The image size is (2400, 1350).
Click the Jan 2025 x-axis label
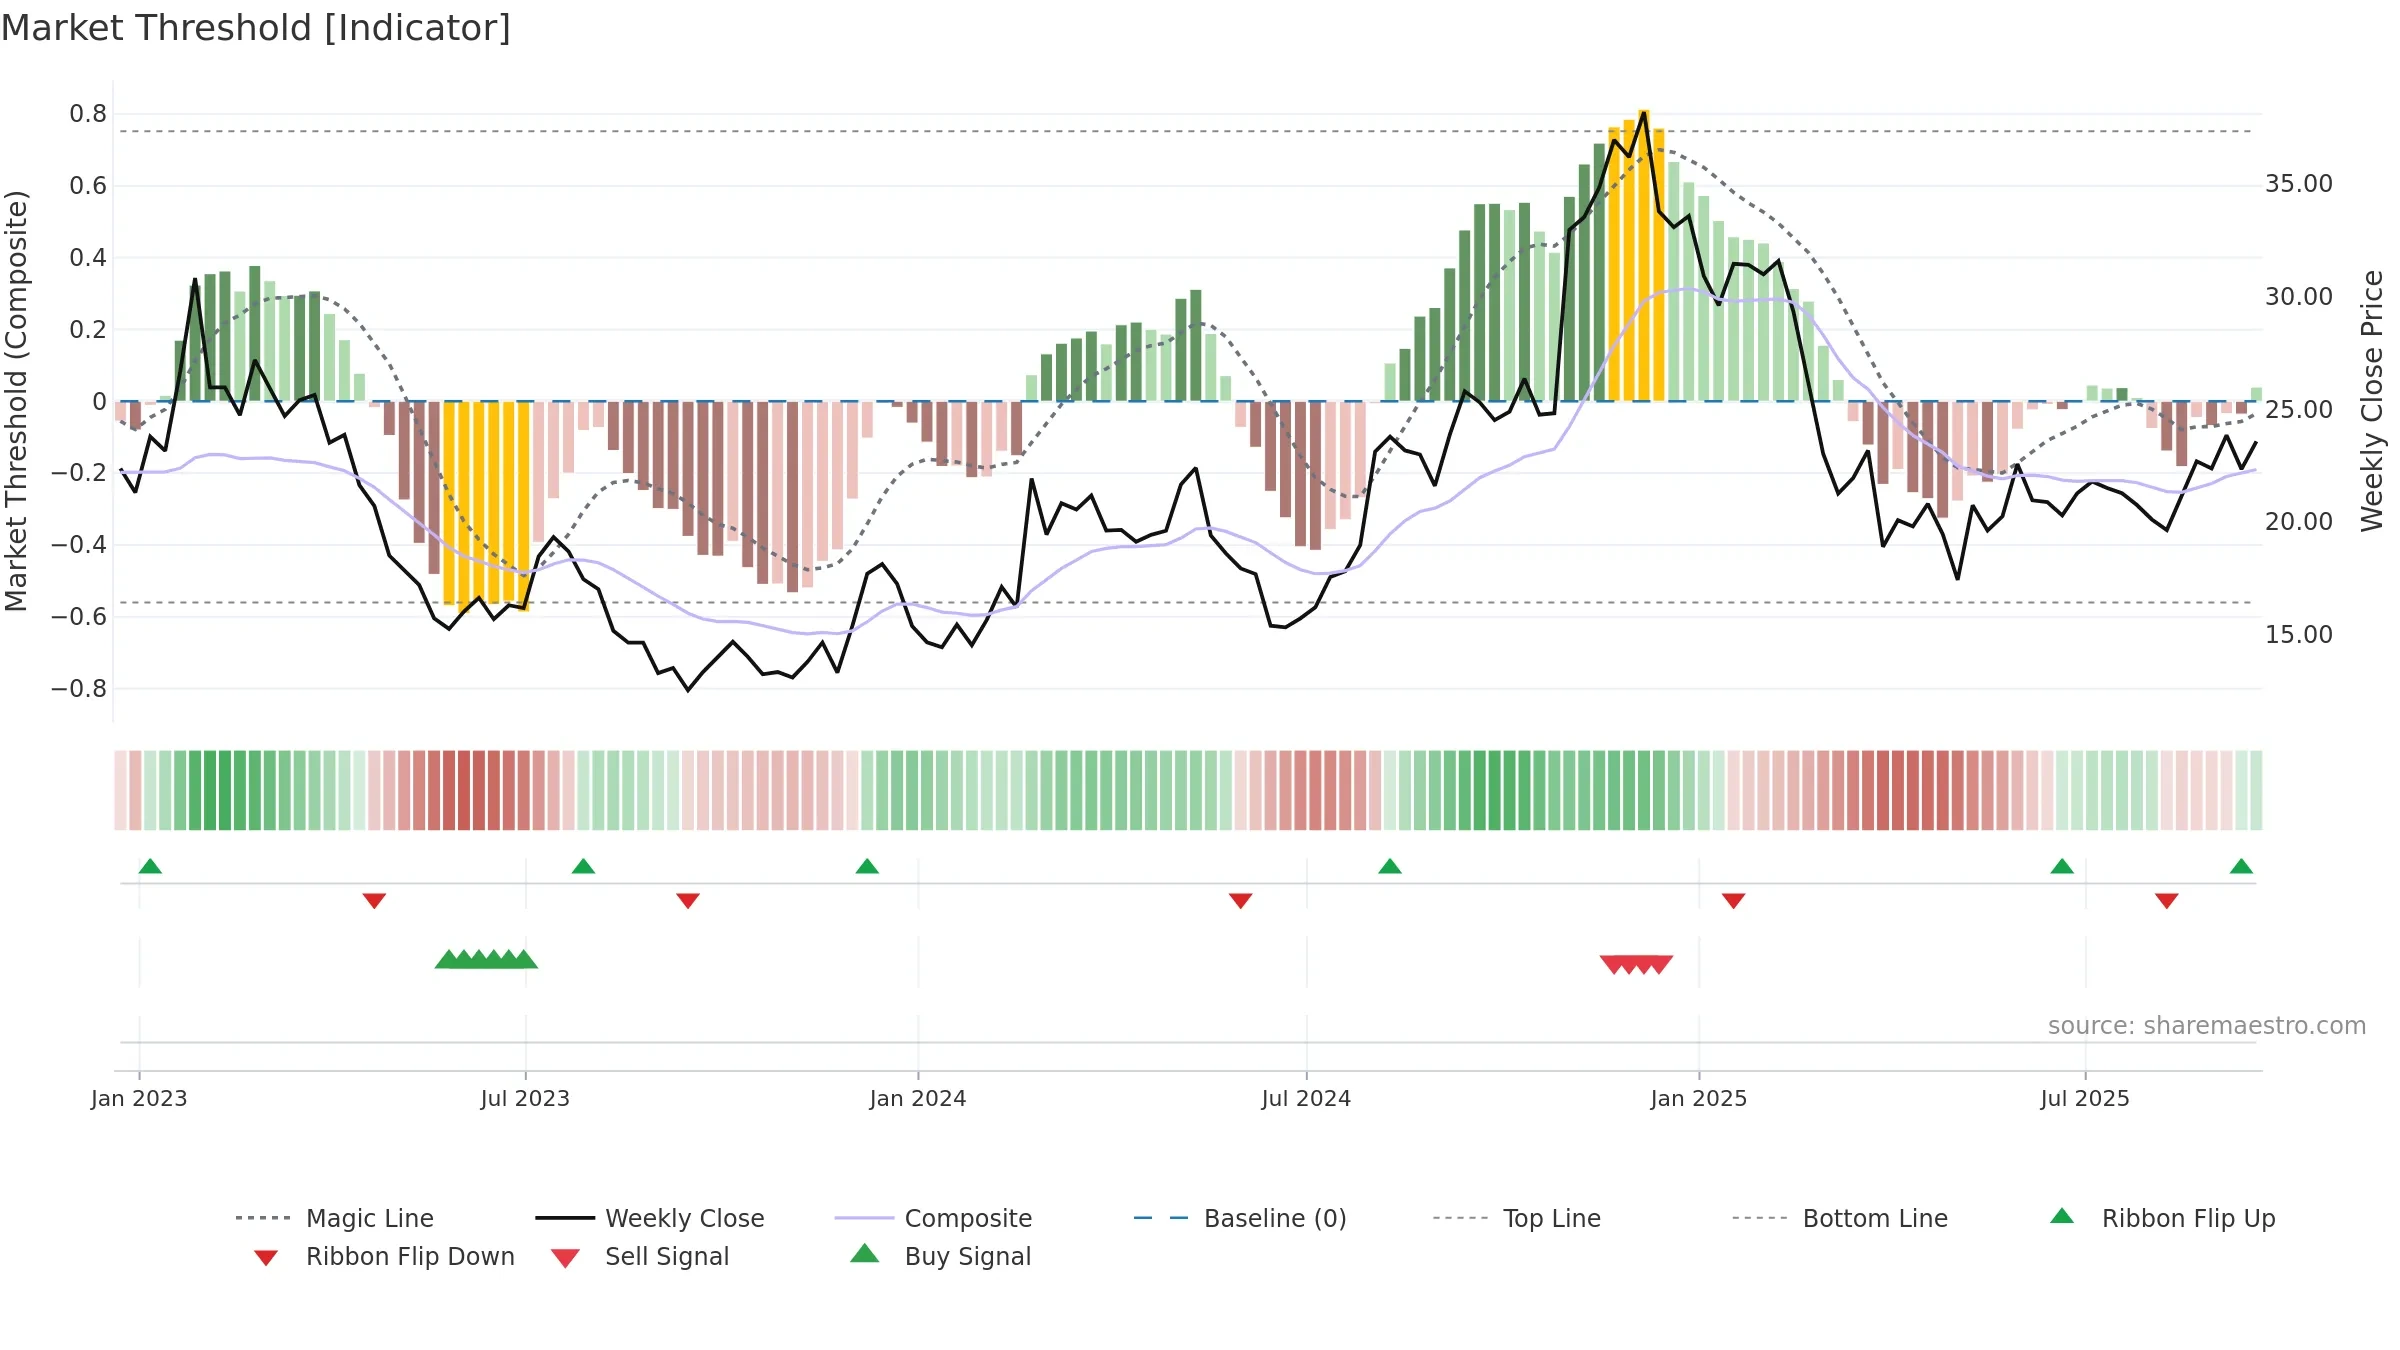pyautogui.click(x=1699, y=1098)
